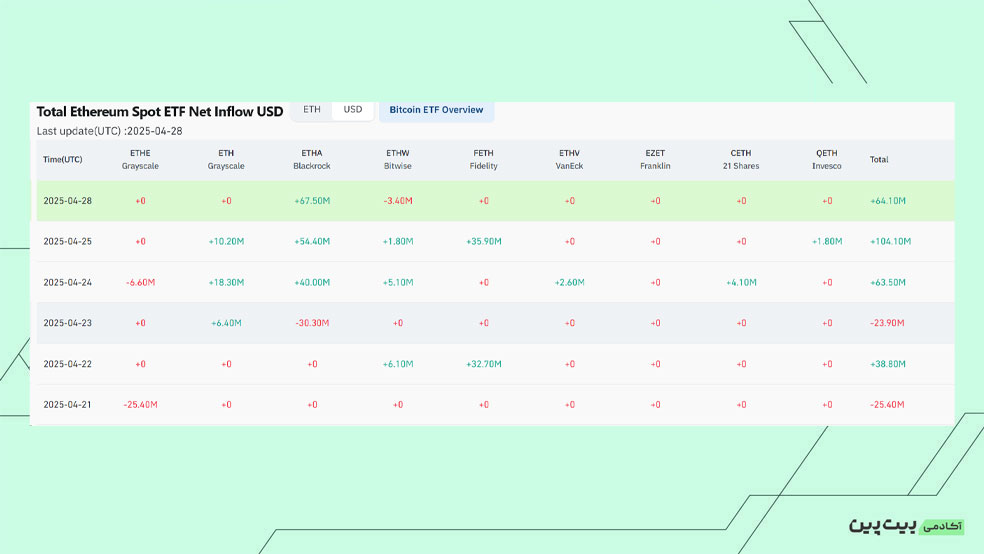This screenshot has height=554, width=984.
Task: Click the Total Ethereum Spot ETF title
Action: coord(160,112)
